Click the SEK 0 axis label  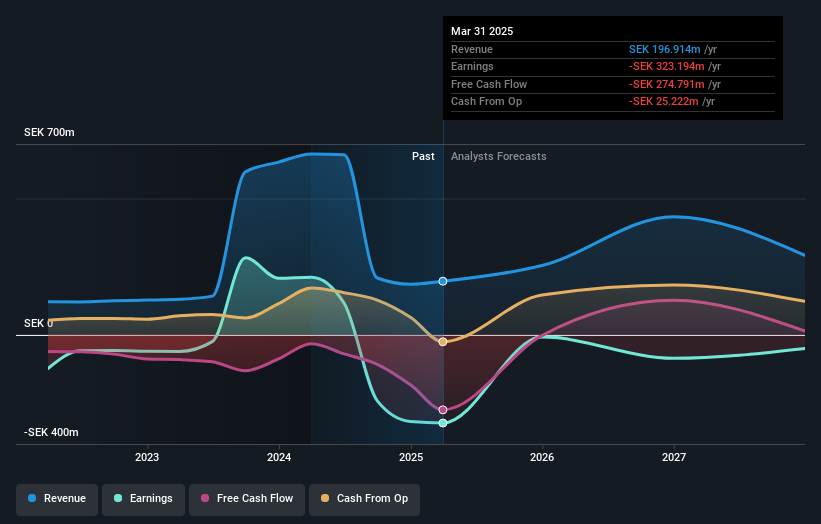[38, 324]
